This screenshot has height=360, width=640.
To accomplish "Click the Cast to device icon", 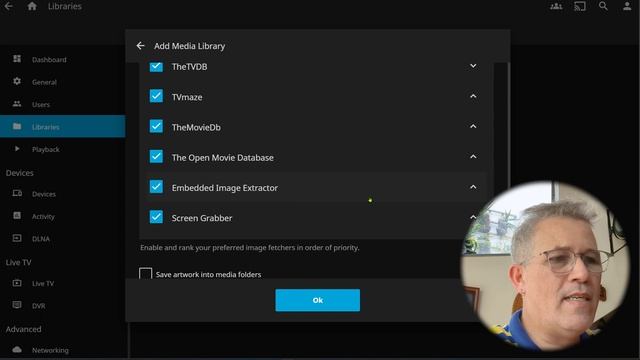I will [580, 6].
